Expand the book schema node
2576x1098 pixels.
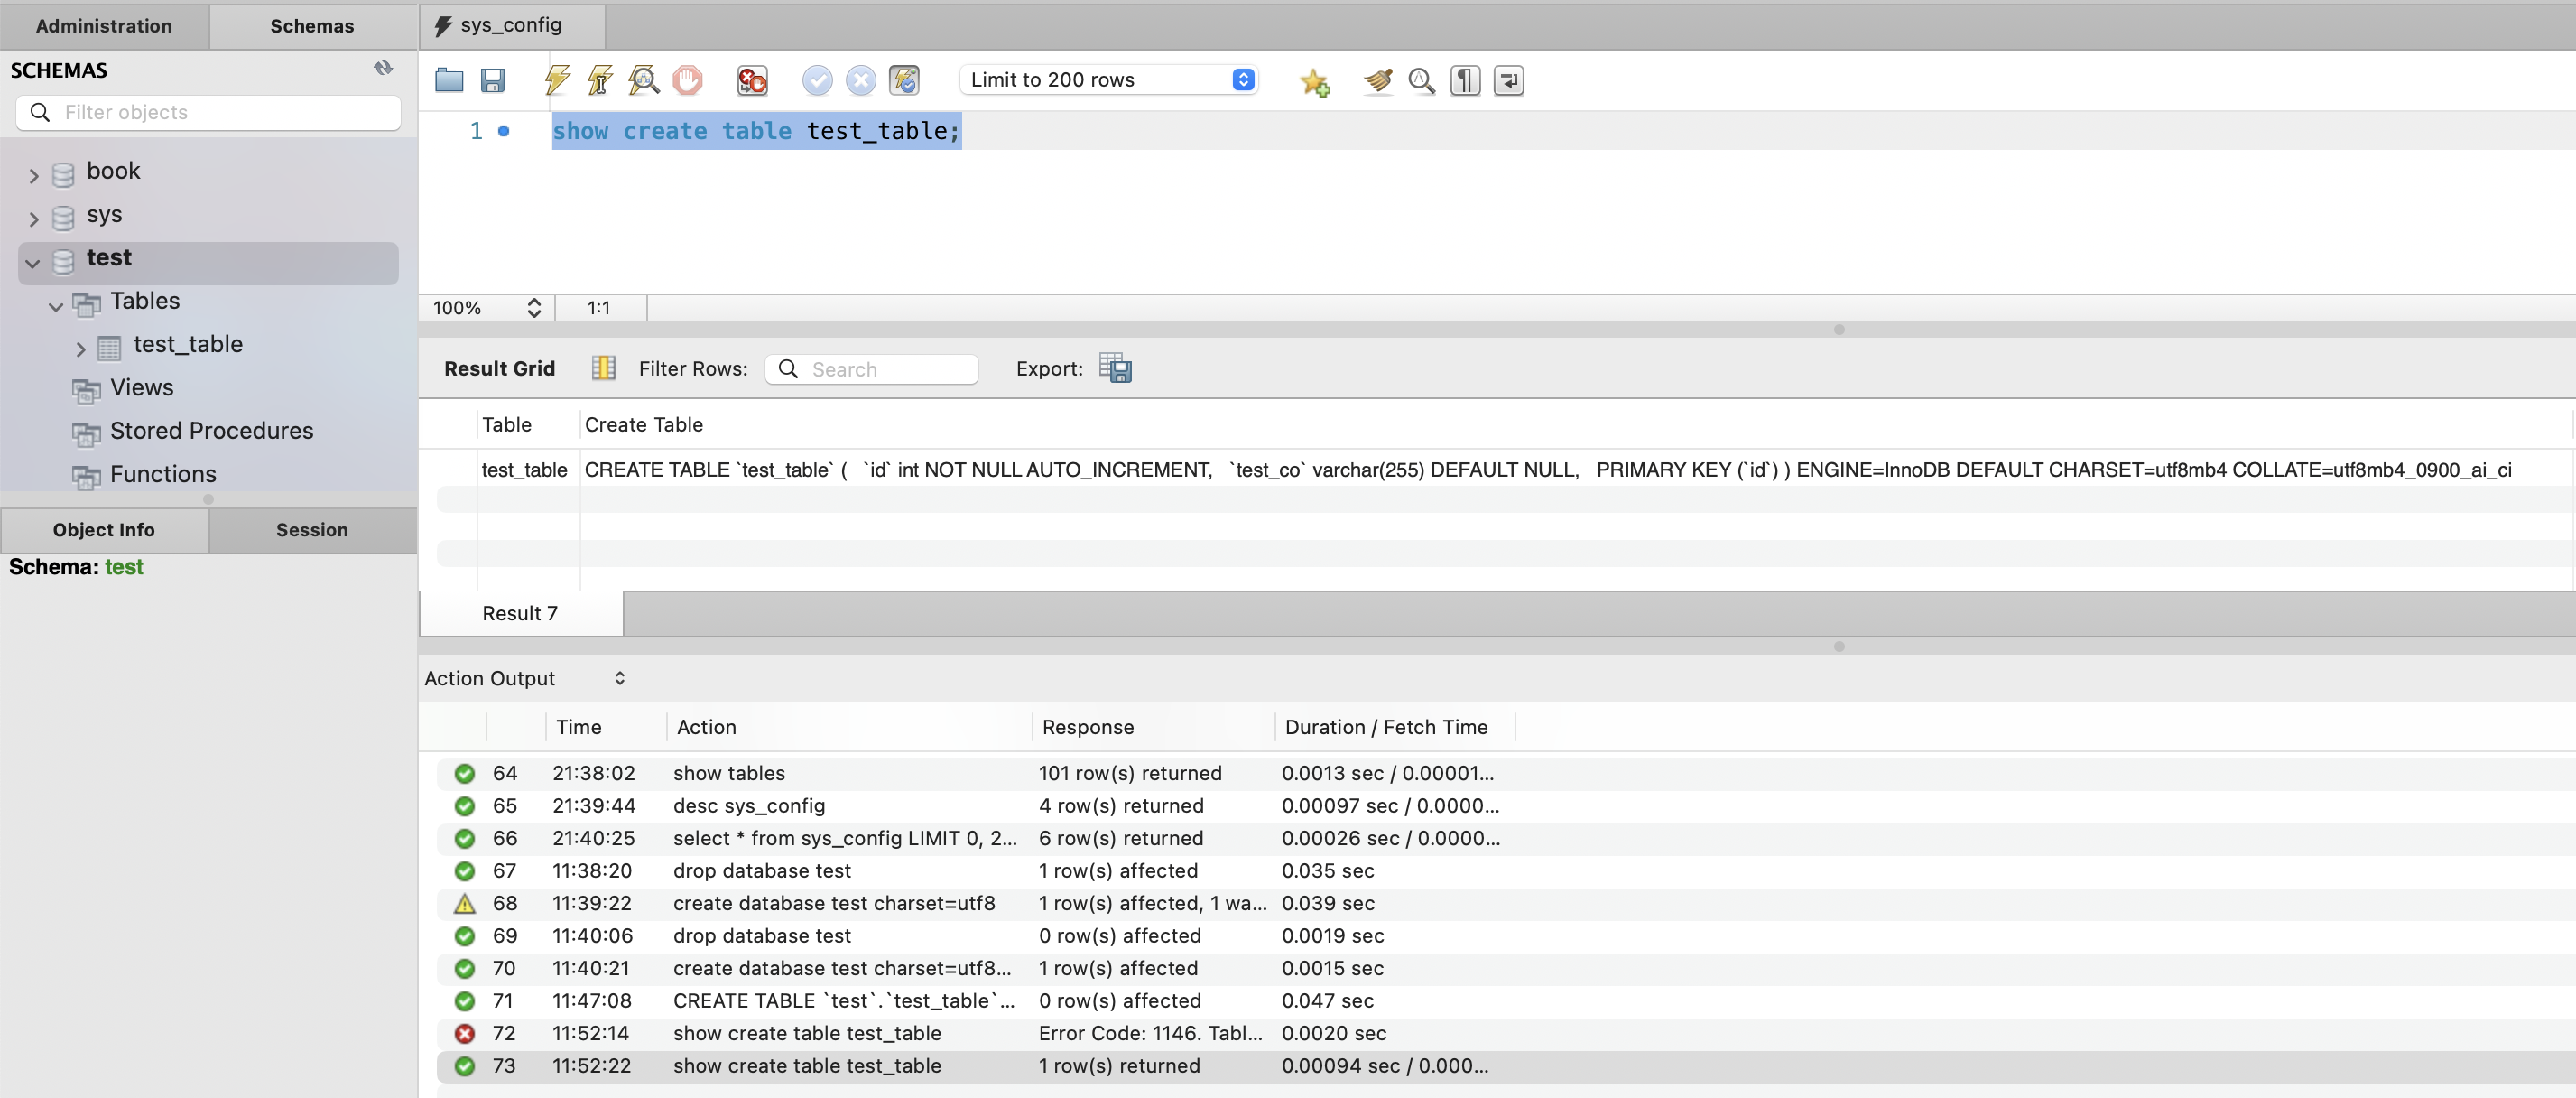tap(34, 176)
